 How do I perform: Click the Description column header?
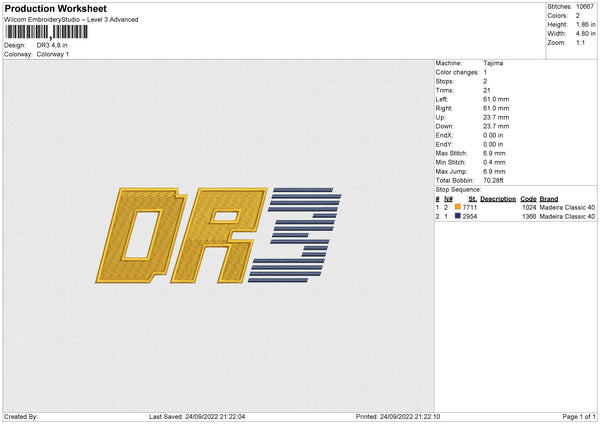(x=498, y=199)
